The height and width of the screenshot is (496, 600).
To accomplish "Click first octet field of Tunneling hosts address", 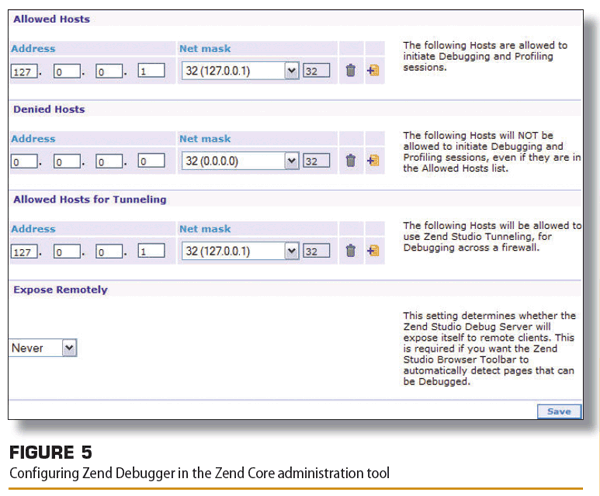I will (x=23, y=252).
